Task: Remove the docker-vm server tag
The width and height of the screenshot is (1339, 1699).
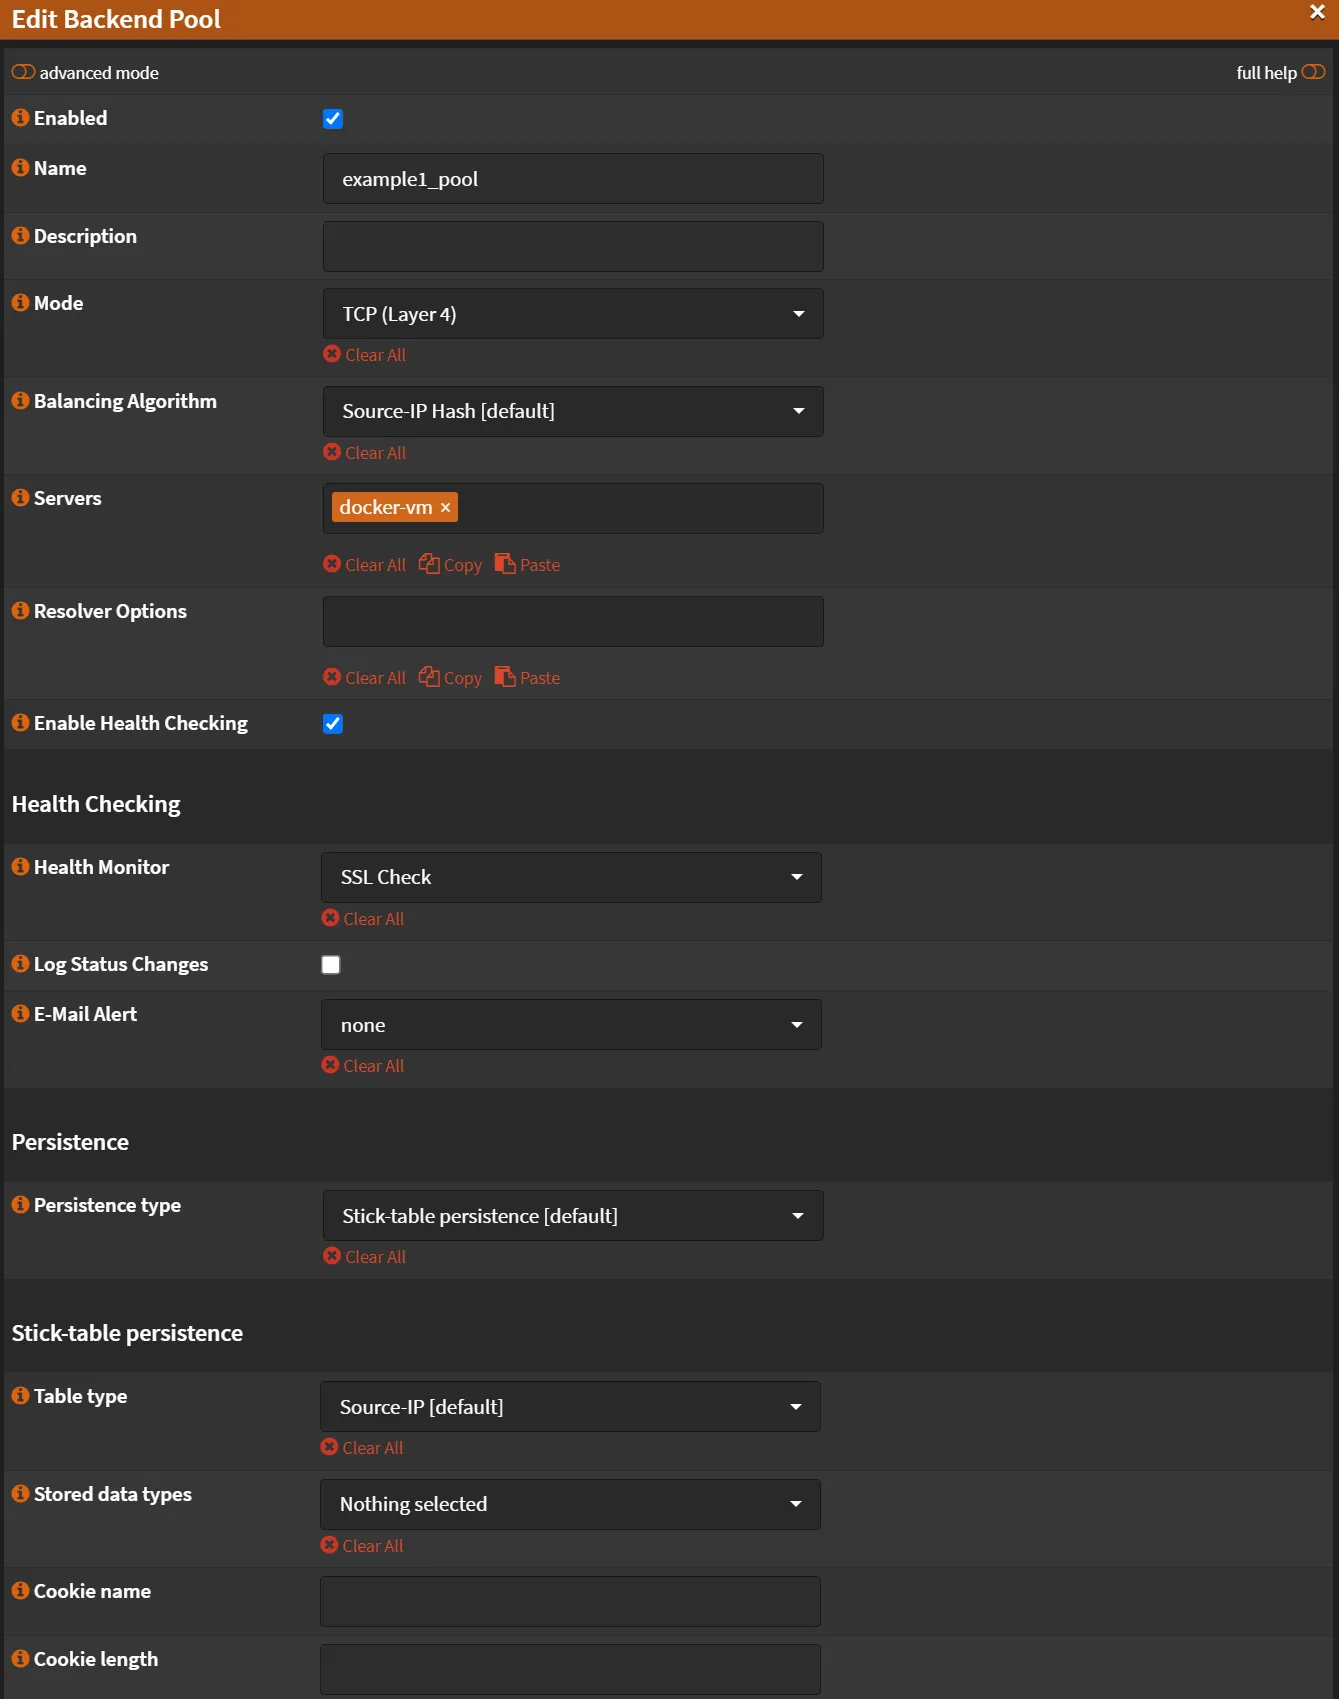Action: click(x=446, y=508)
